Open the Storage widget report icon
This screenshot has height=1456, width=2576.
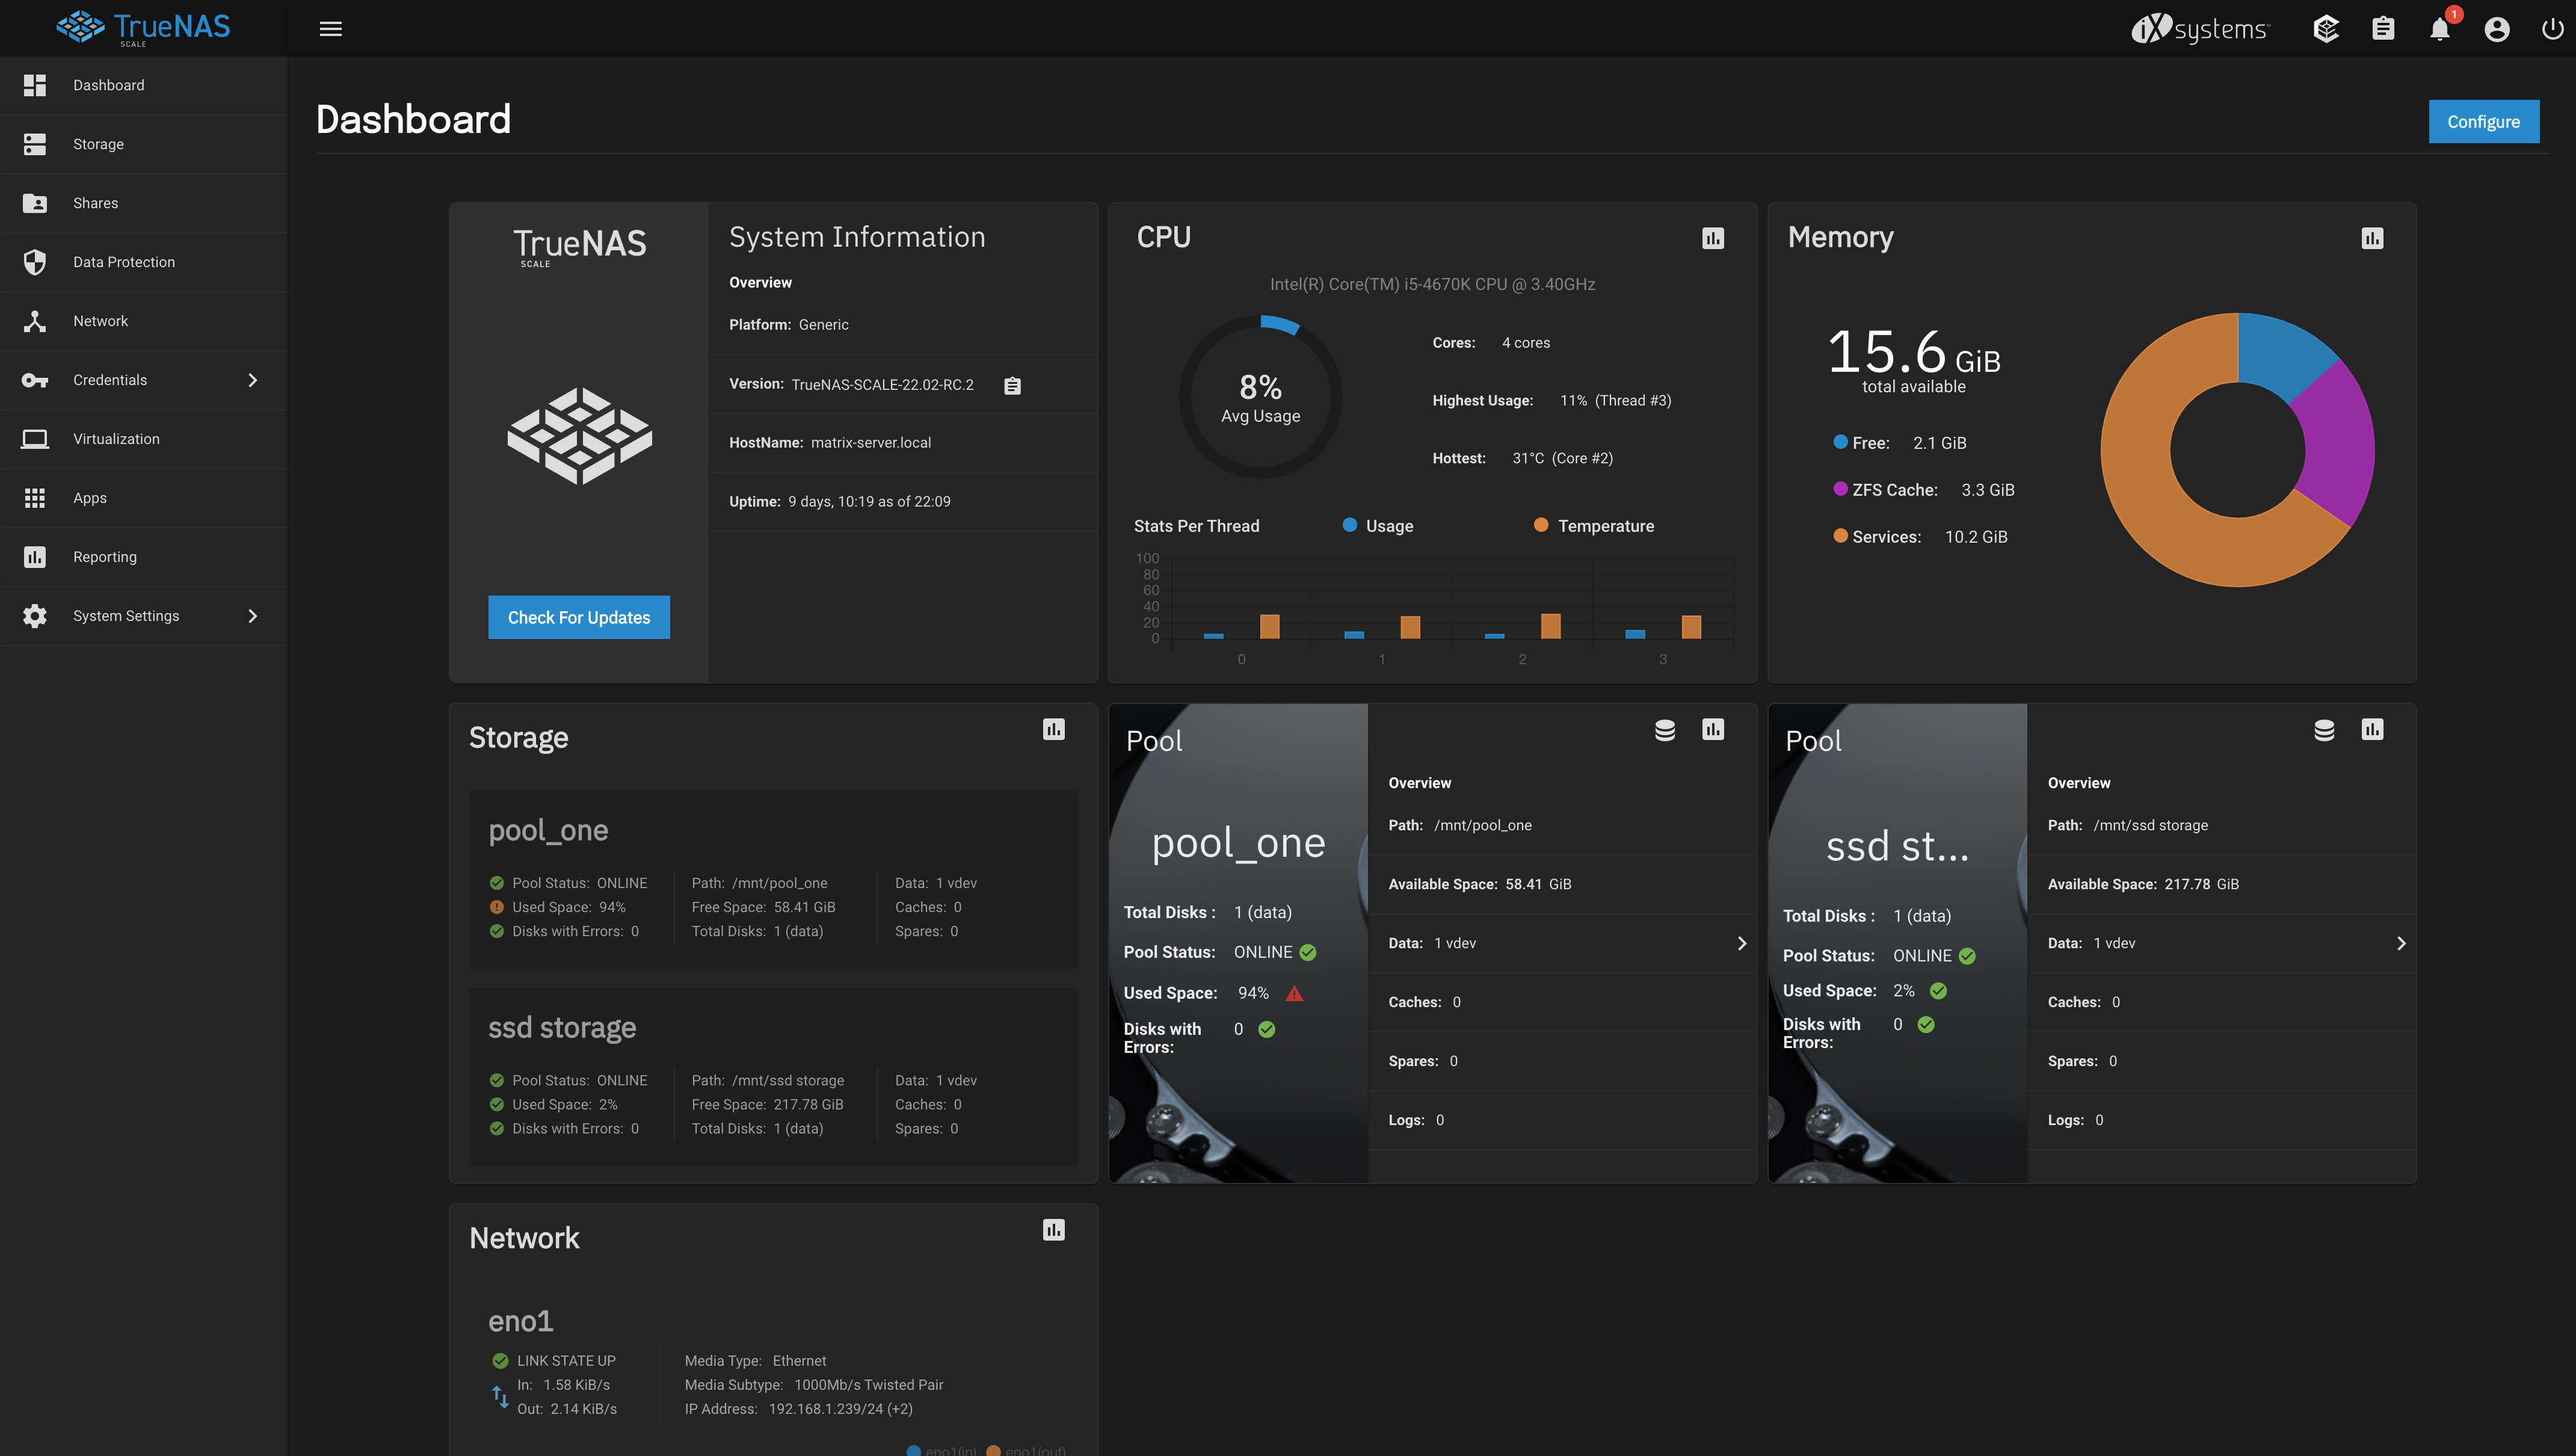pyautogui.click(x=1053, y=730)
